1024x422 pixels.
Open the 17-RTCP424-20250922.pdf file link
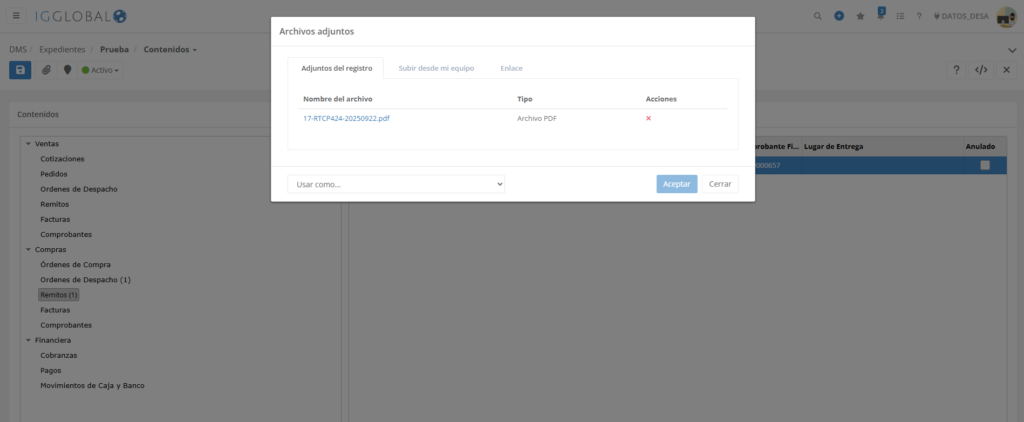pos(346,118)
